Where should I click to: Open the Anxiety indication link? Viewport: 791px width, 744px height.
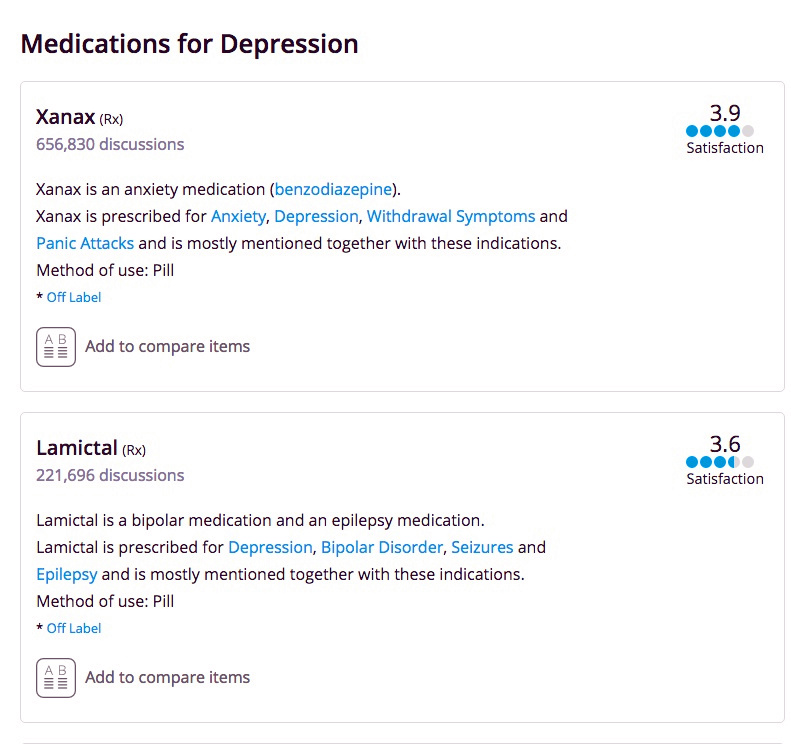tap(238, 216)
